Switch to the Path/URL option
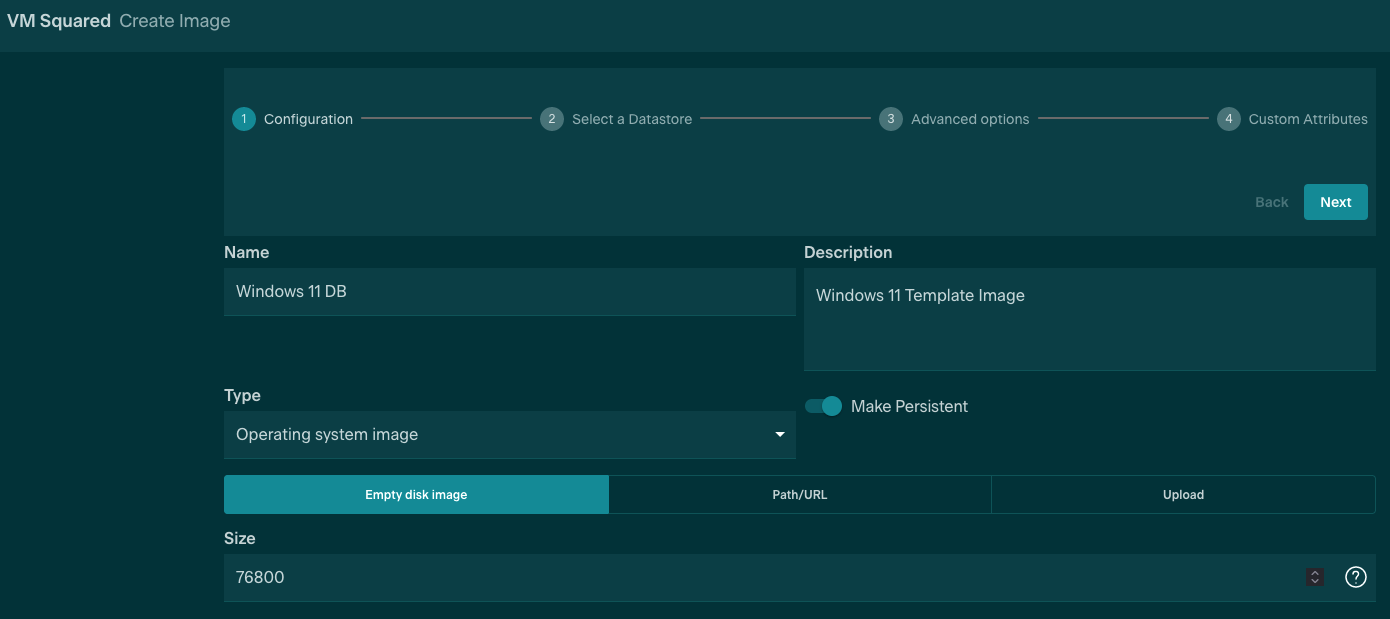1390x619 pixels. (x=800, y=495)
